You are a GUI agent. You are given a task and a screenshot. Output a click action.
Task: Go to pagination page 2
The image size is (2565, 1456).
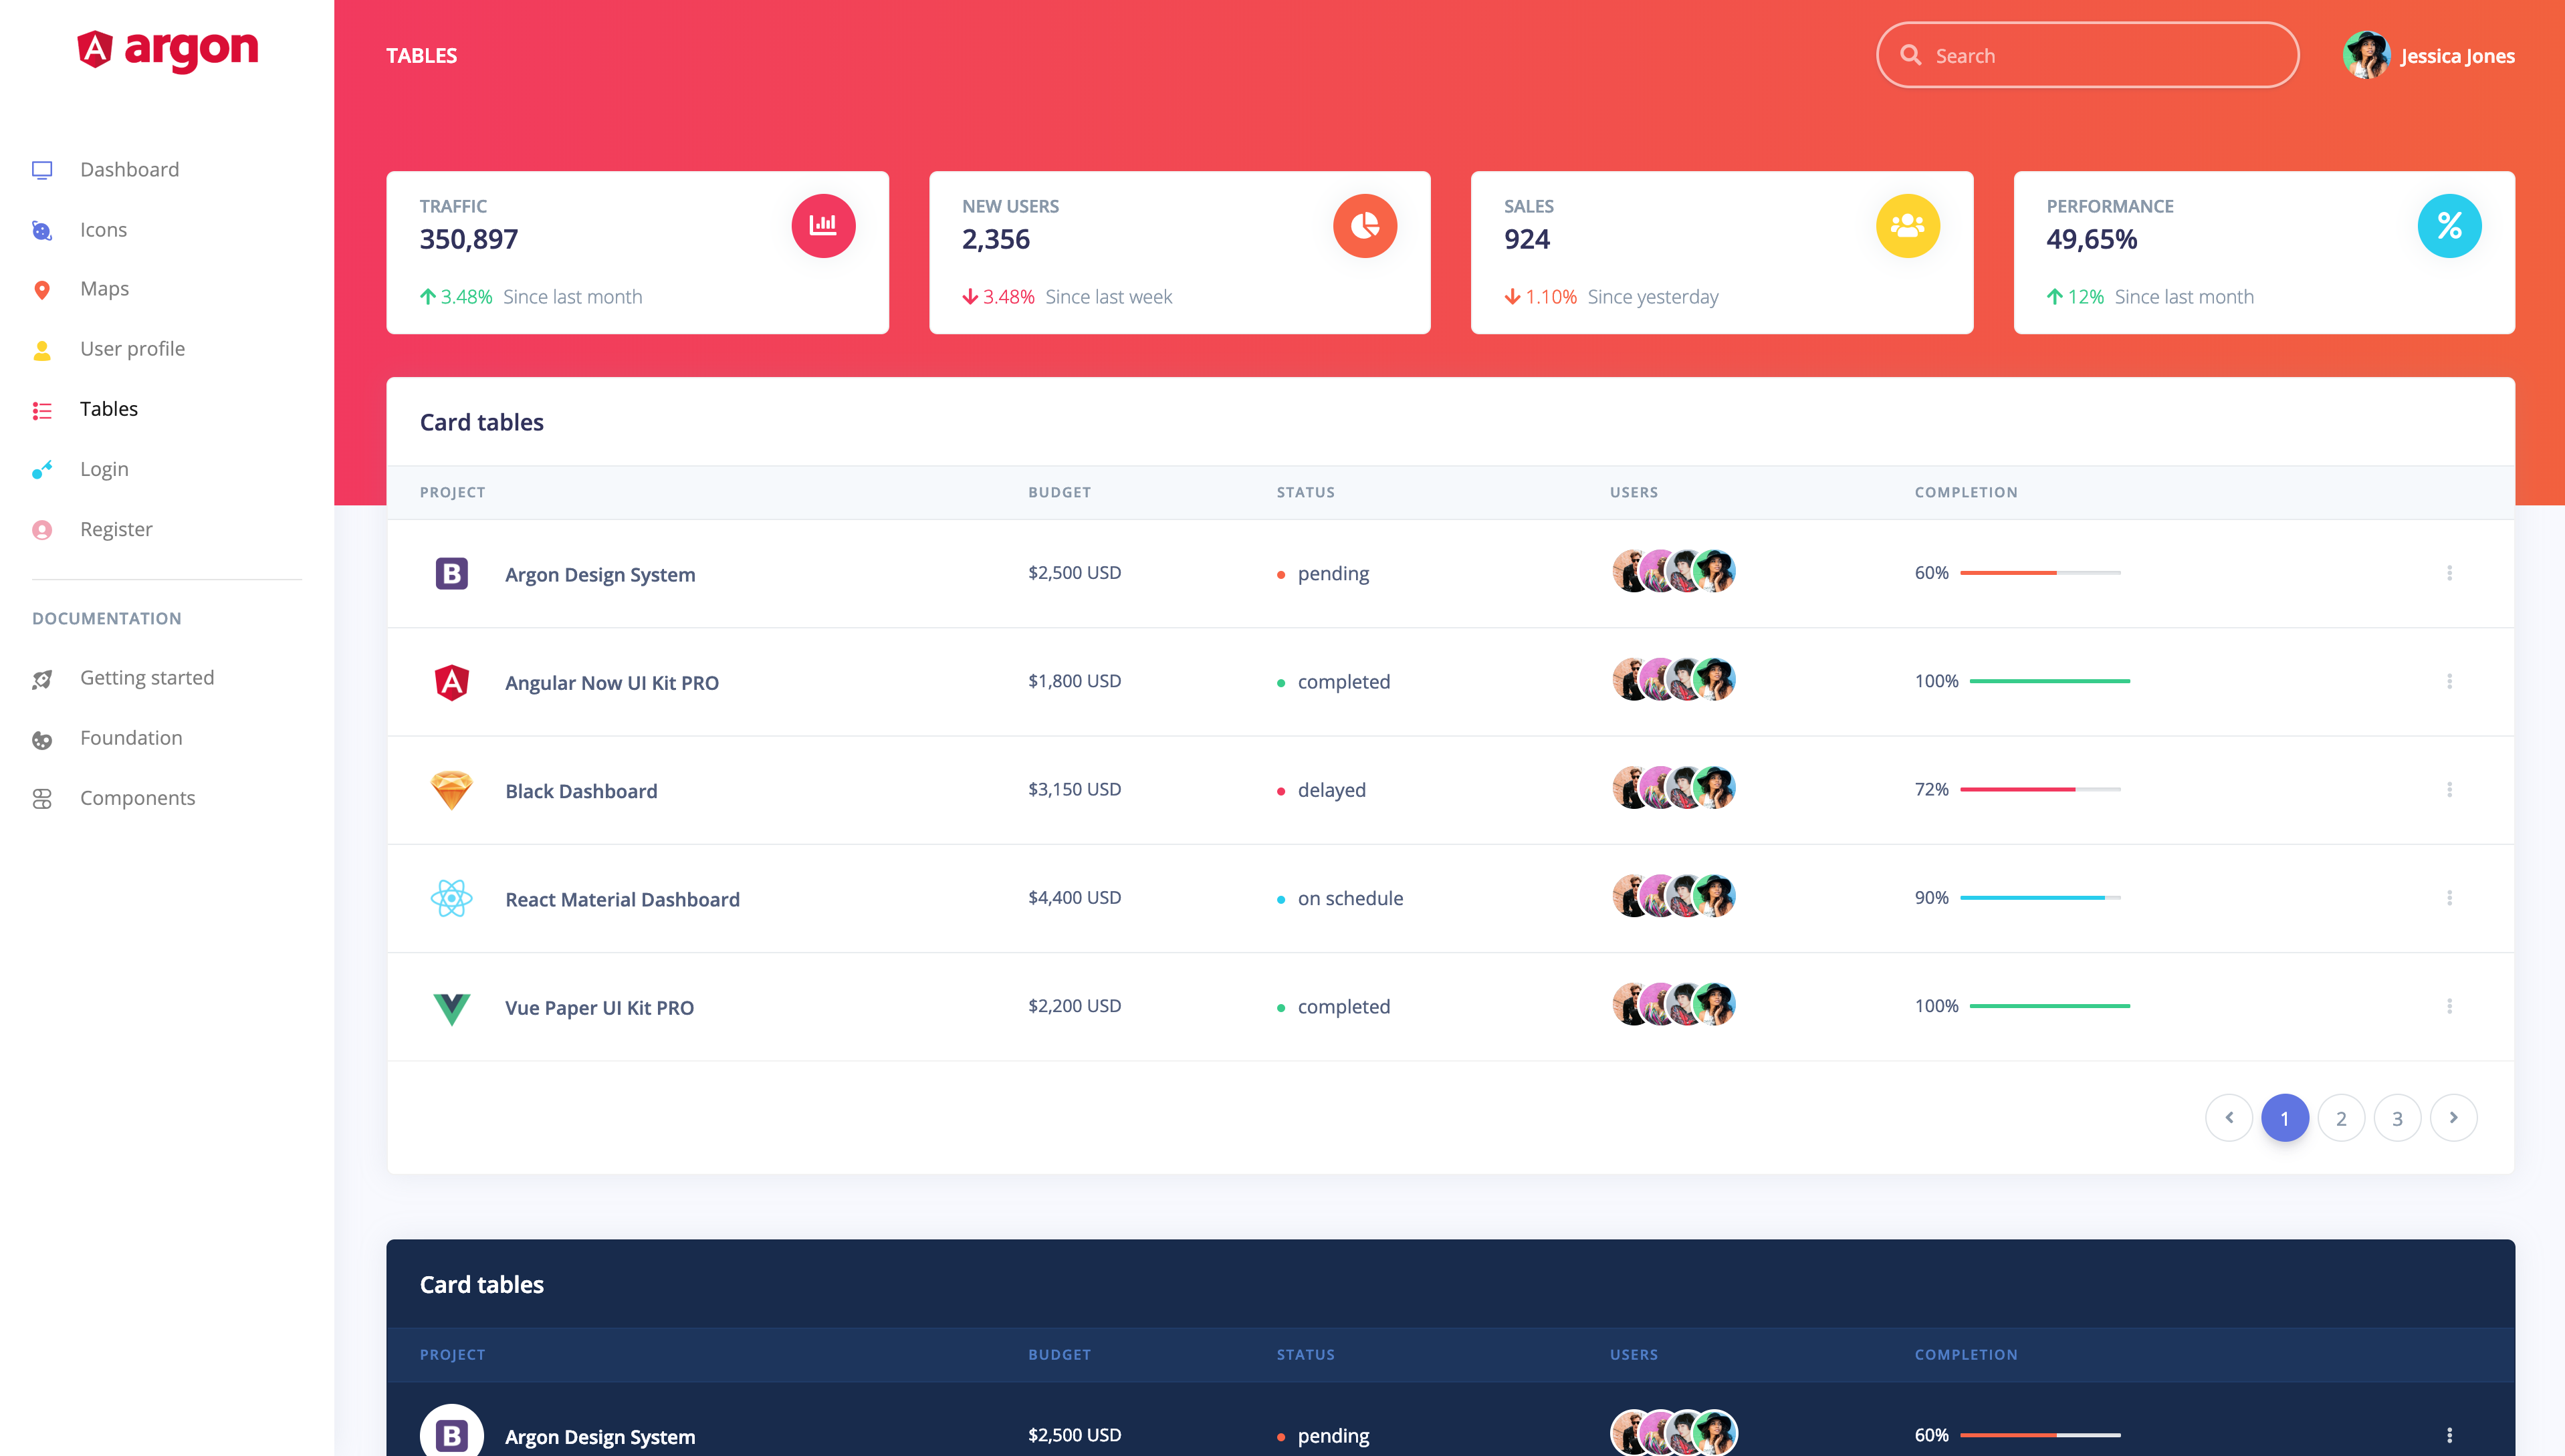point(2341,1118)
